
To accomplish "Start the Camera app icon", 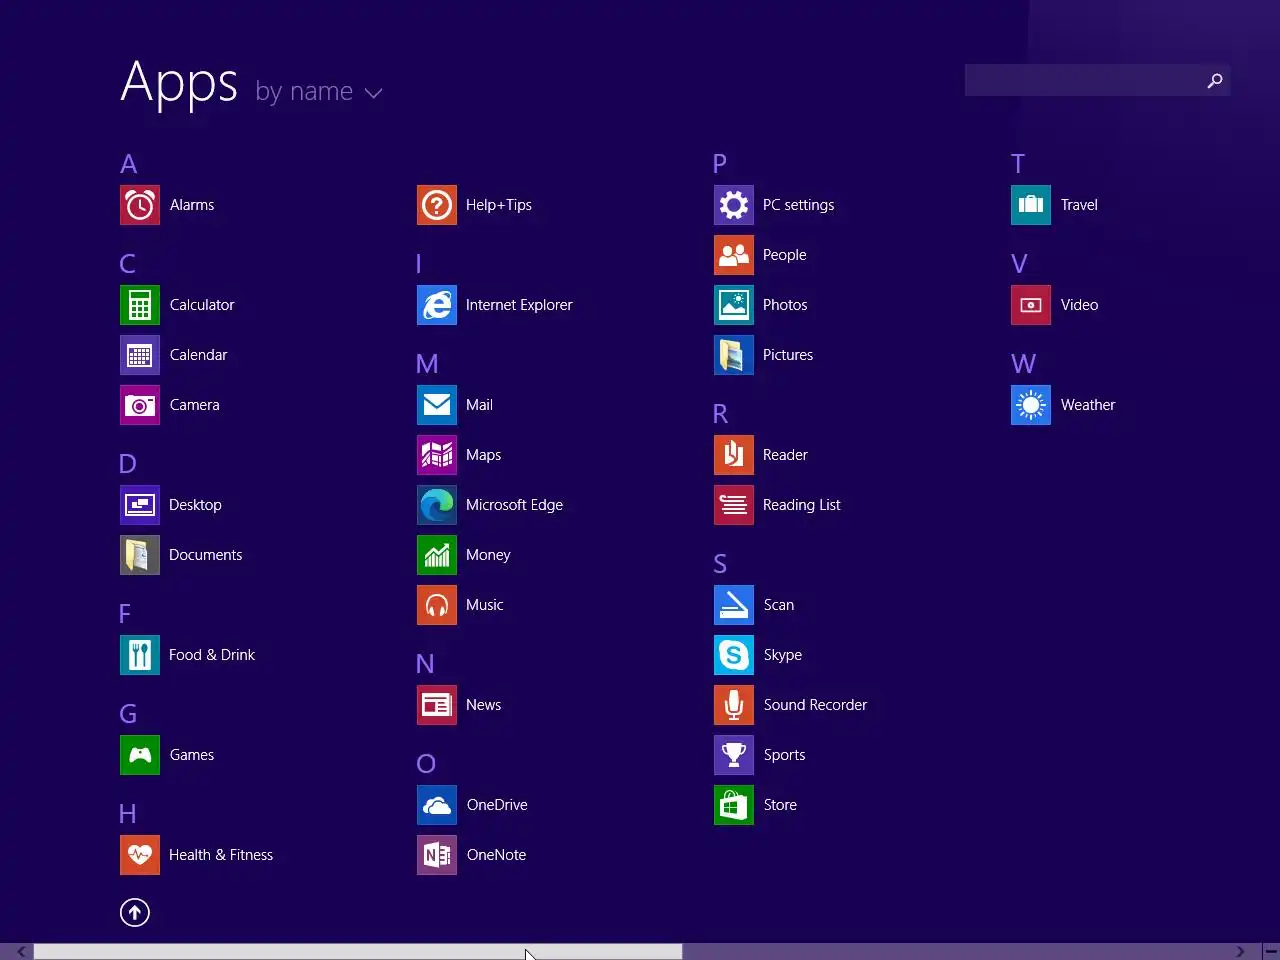I will pos(140,405).
